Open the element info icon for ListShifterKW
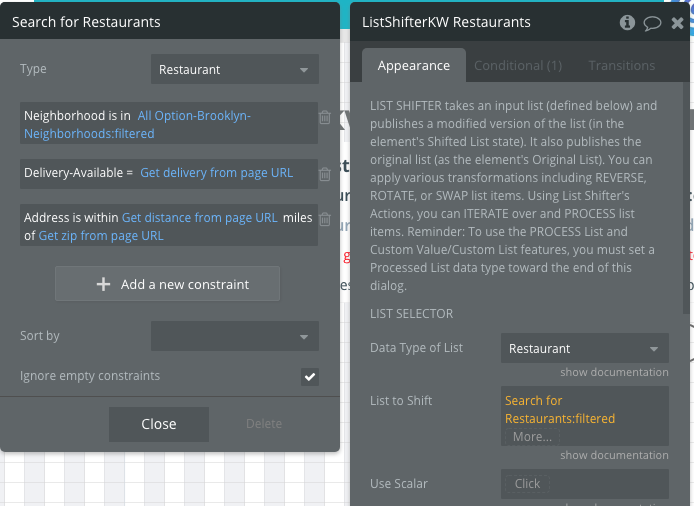Screen dimensions: 694x506 tap(628, 22)
